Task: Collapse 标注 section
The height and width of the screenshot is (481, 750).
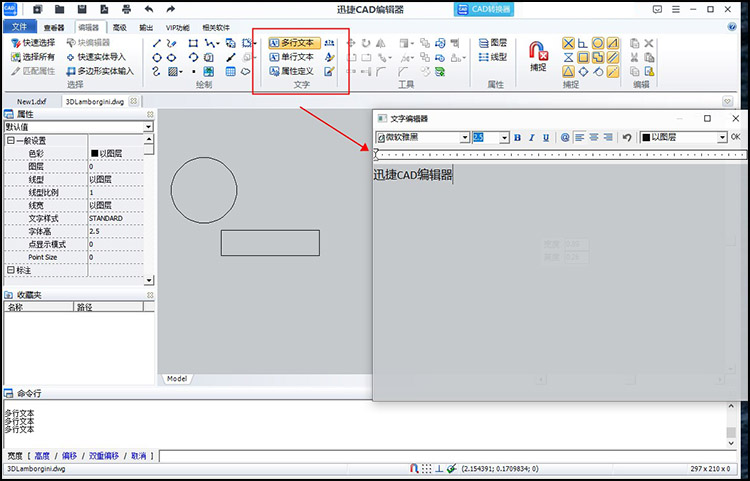Action: [10, 270]
